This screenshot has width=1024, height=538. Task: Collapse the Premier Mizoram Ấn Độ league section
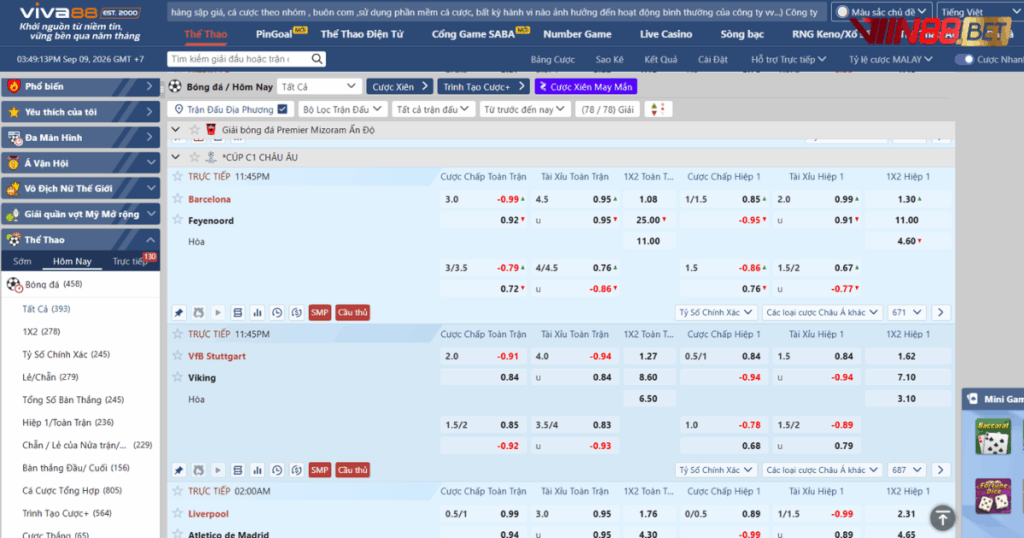tap(176, 130)
